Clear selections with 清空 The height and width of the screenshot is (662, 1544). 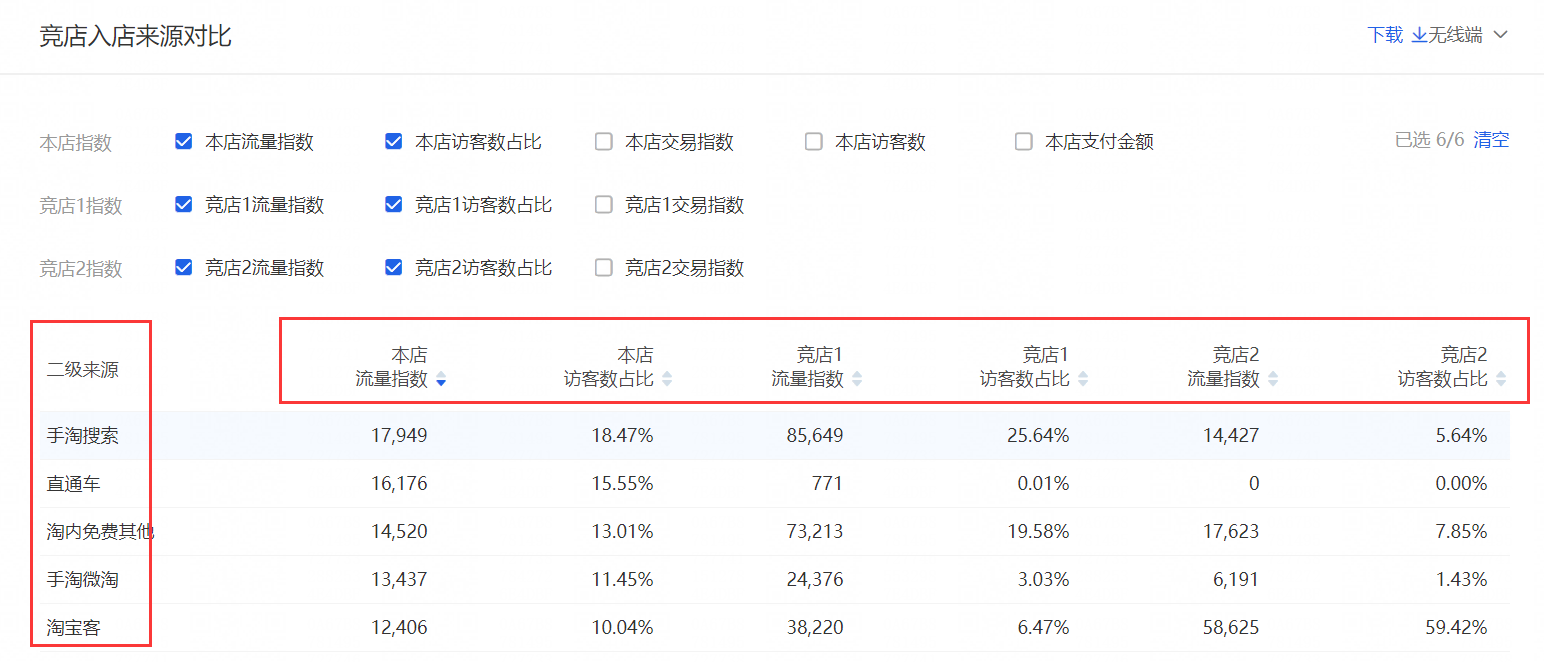point(1491,140)
